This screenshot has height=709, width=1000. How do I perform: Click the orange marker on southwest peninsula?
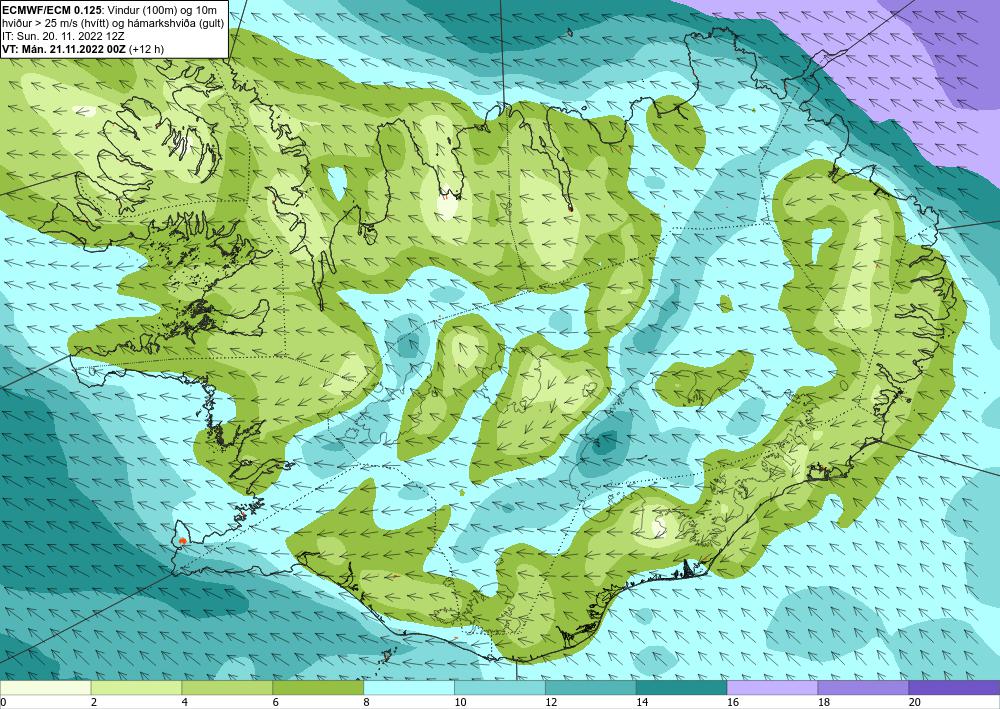point(183,541)
